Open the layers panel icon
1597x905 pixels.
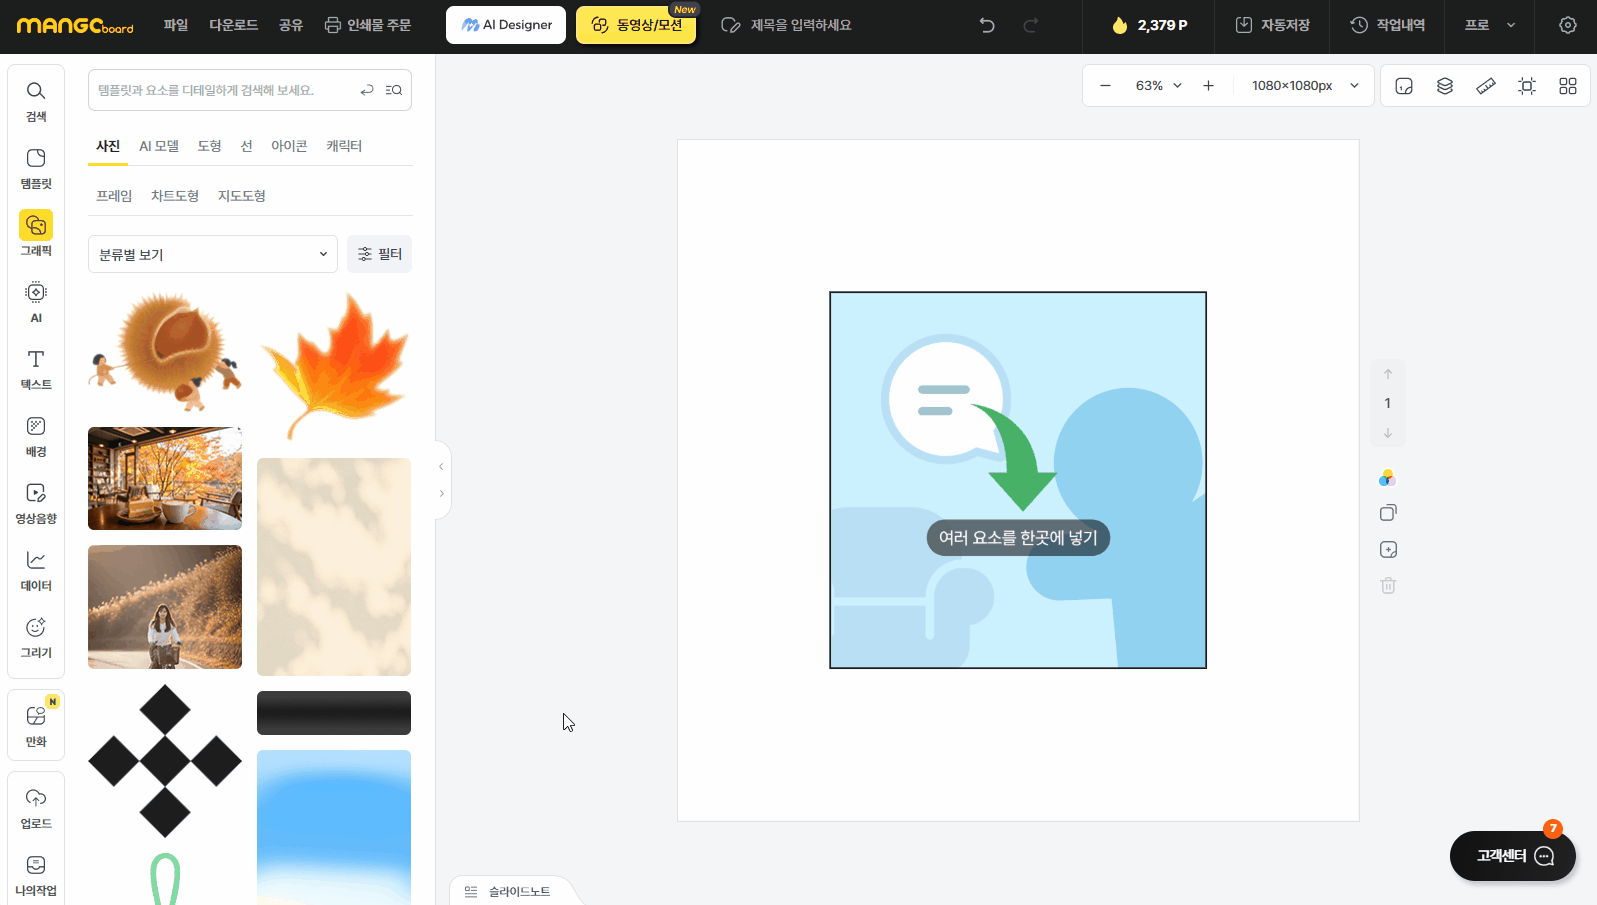(x=1445, y=86)
